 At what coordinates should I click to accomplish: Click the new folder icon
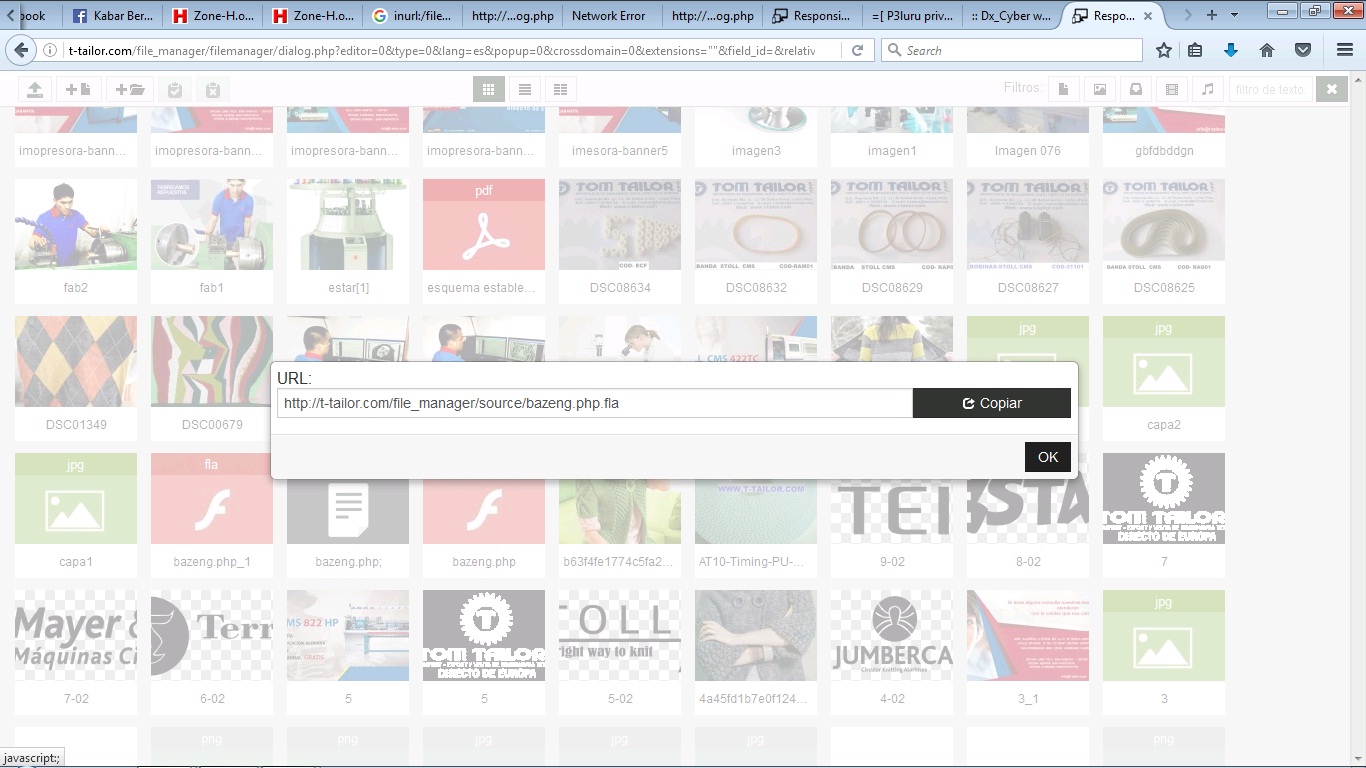[x=129, y=89]
